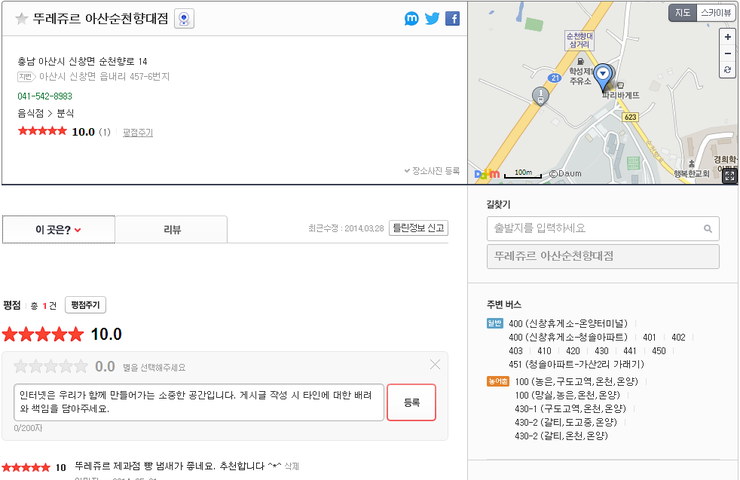This screenshot has height=480, width=740.
Task: Share this place on Twitter
Action: pyautogui.click(x=432, y=18)
